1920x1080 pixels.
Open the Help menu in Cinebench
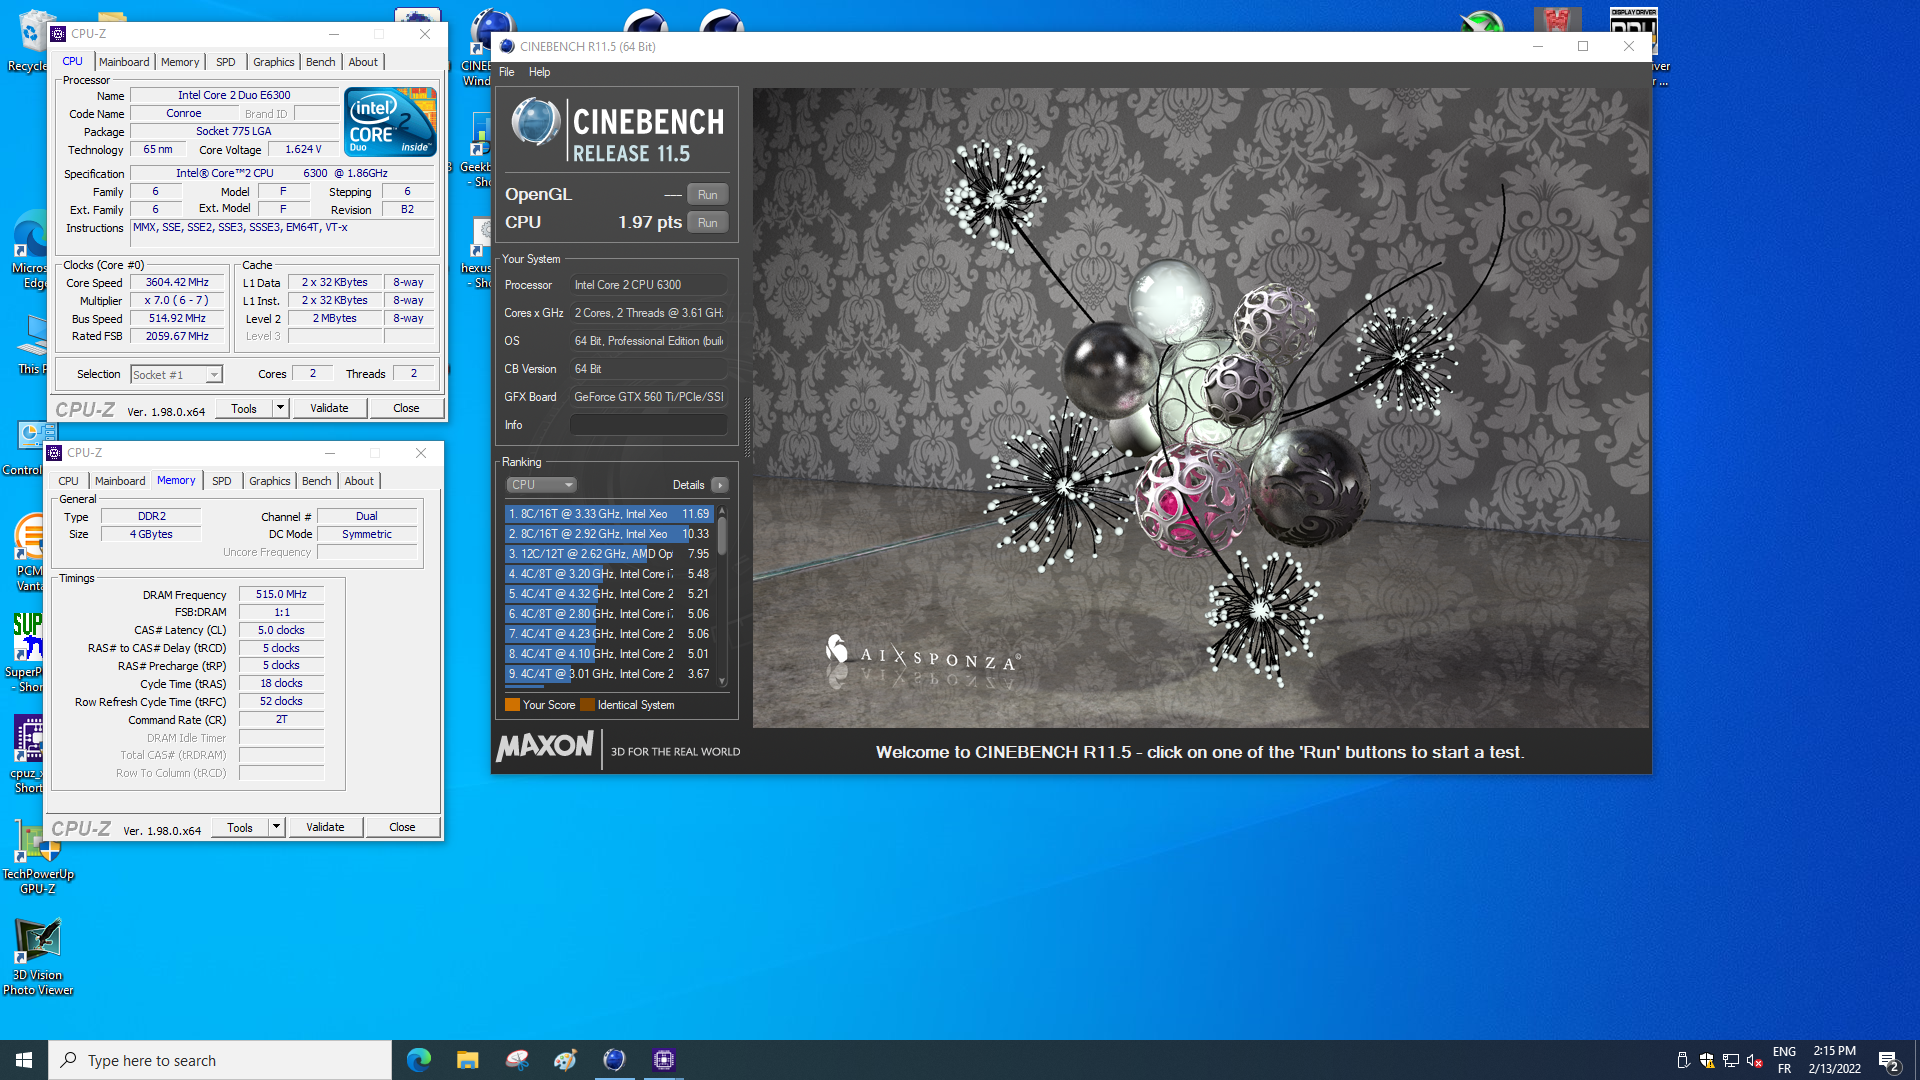[x=539, y=72]
